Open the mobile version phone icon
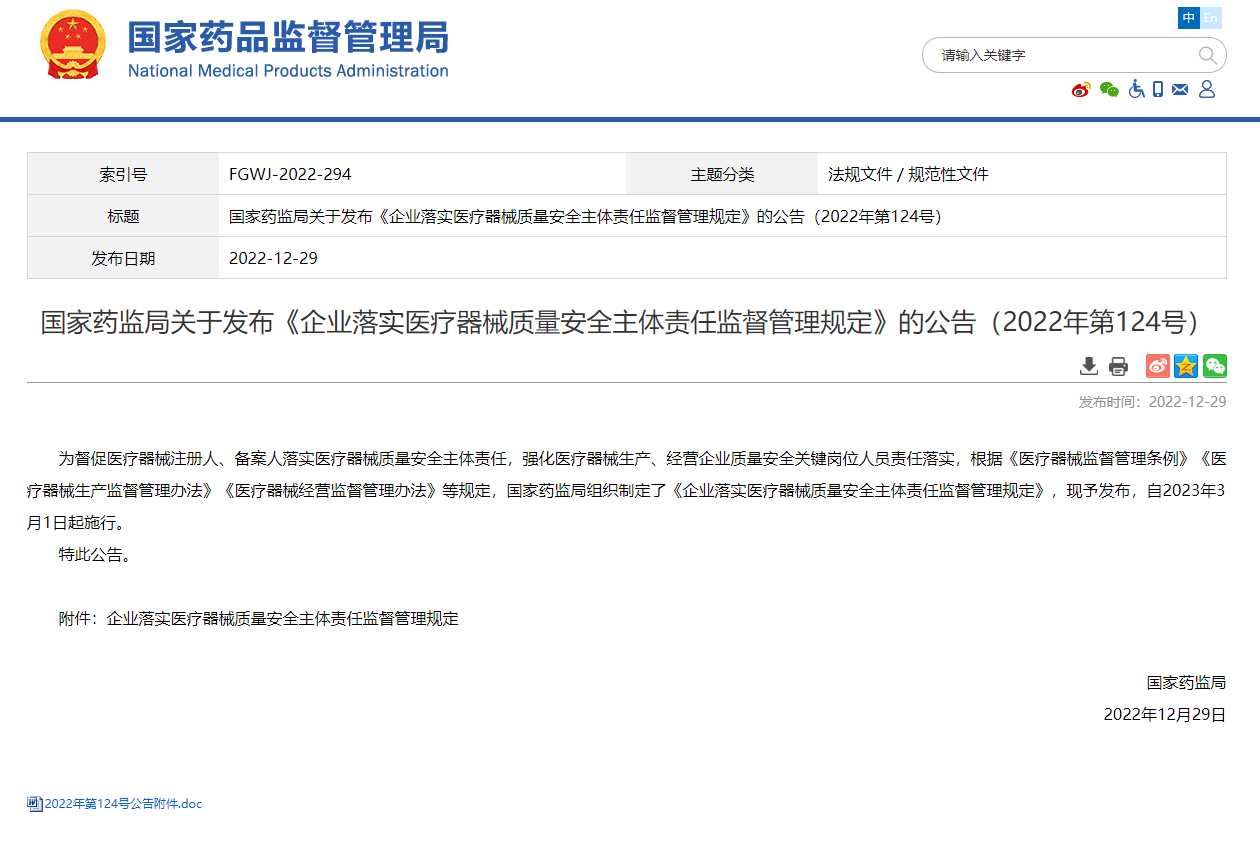The image size is (1260, 846). pyautogui.click(x=1158, y=90)
